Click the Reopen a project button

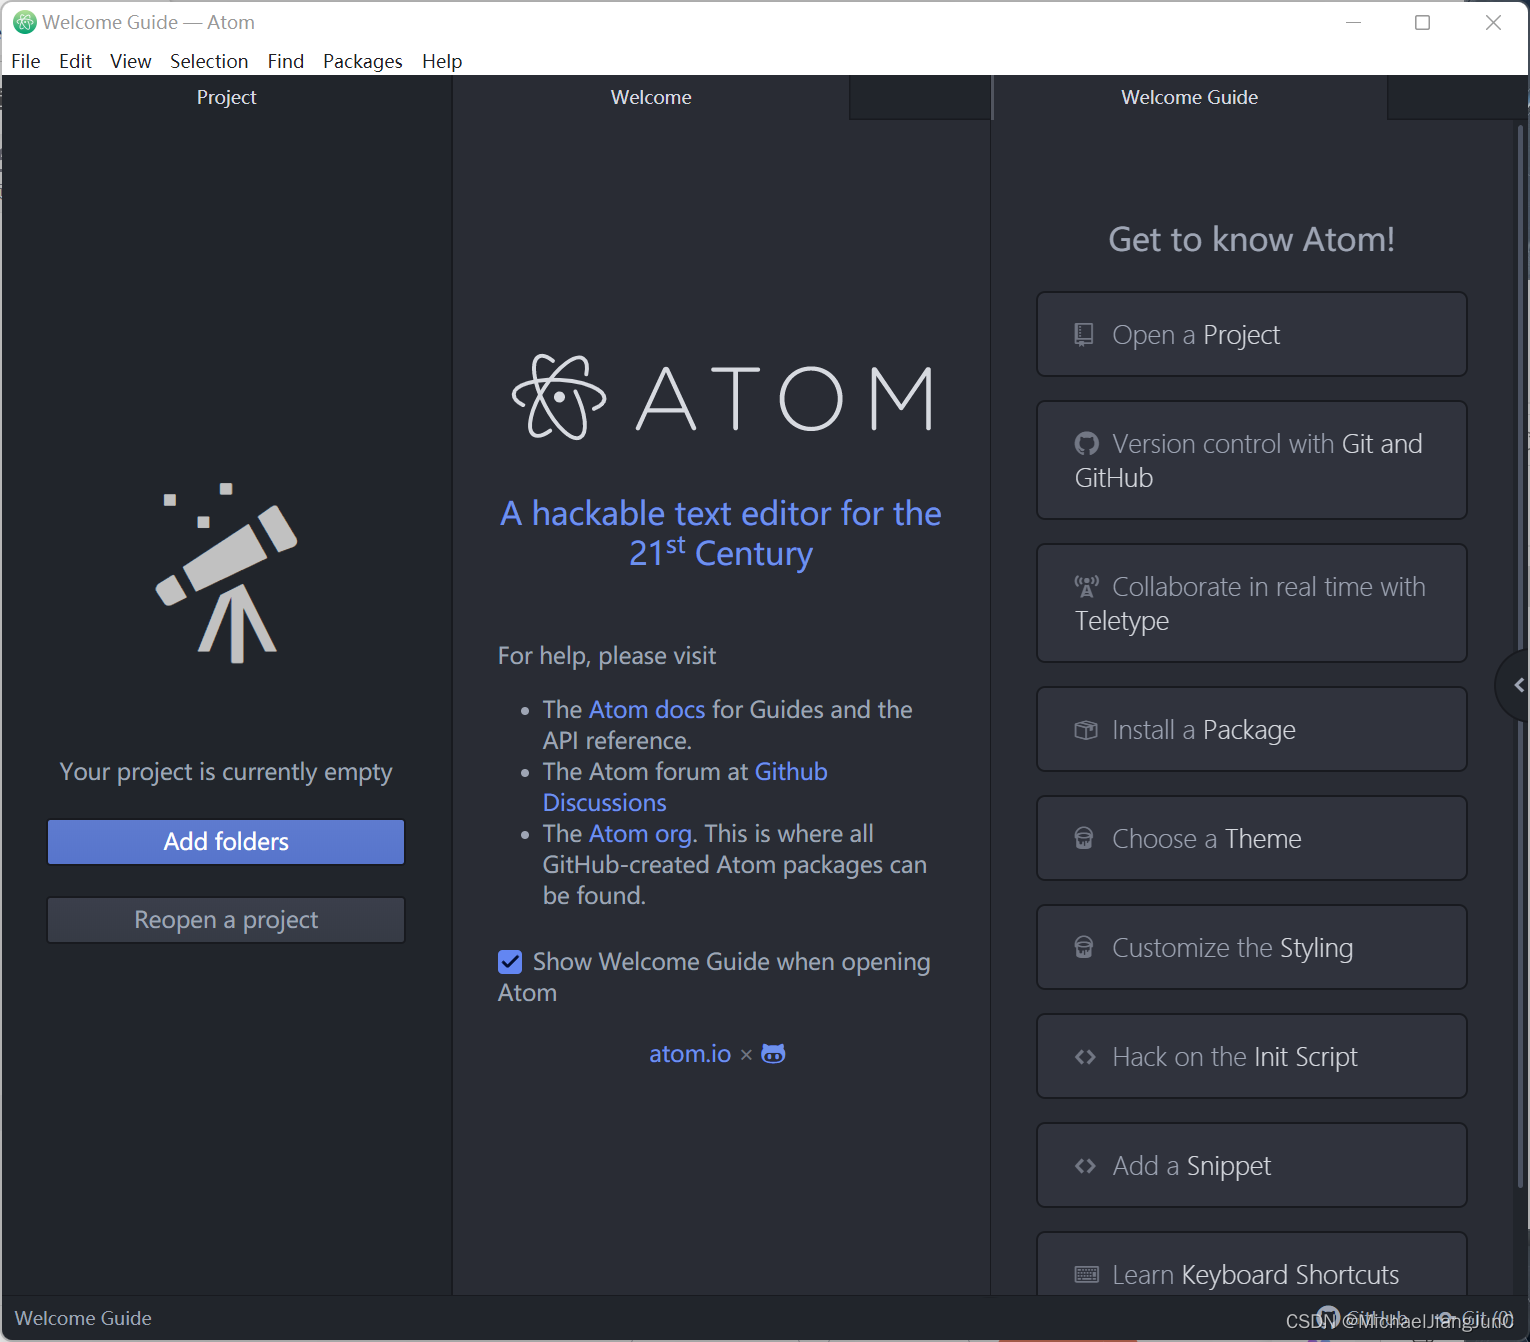(226, 920)
